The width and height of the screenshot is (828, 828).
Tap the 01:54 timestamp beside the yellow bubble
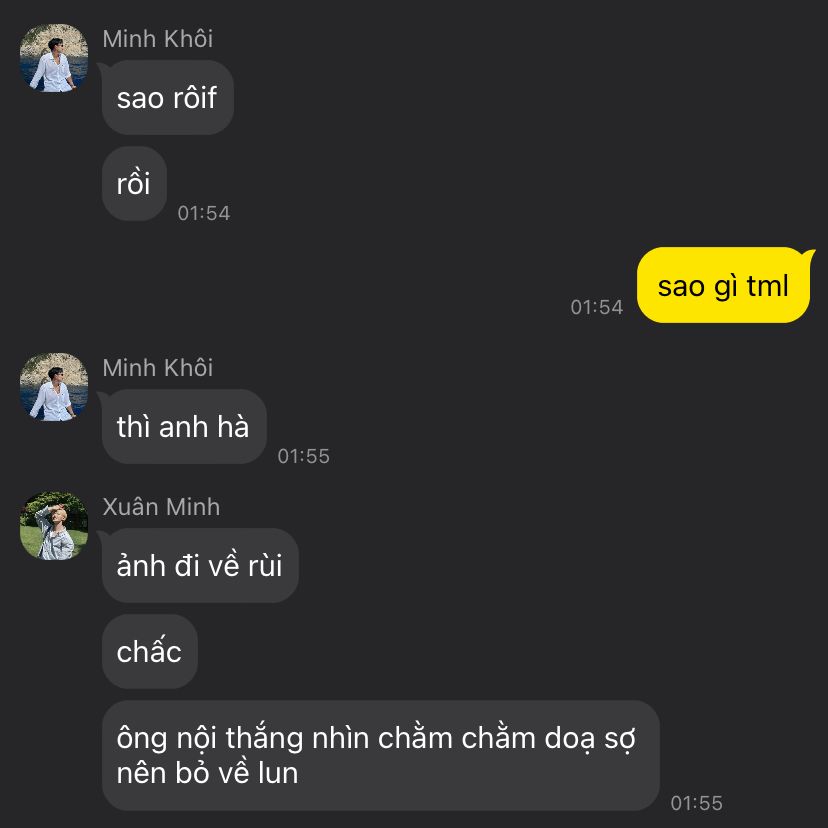tap(597, 307)
